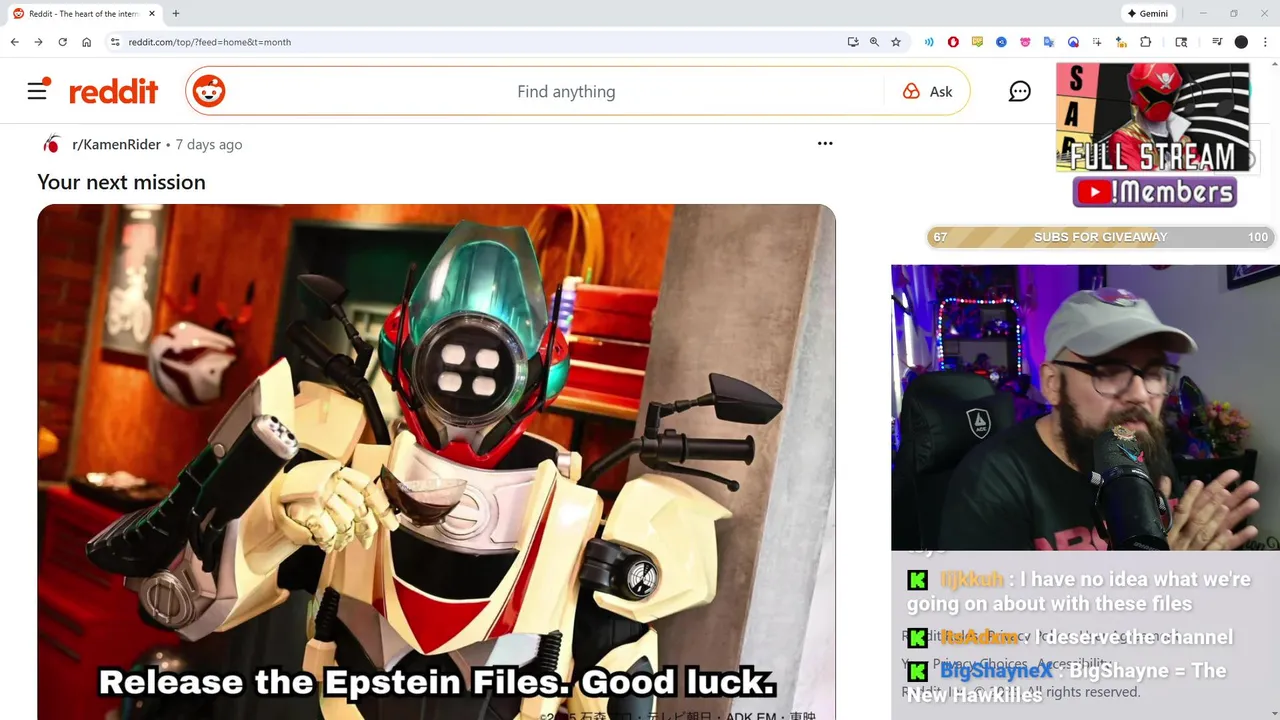Click the translate extension icon
Screen dimensions: 1280x720
tap(1049, 42)
